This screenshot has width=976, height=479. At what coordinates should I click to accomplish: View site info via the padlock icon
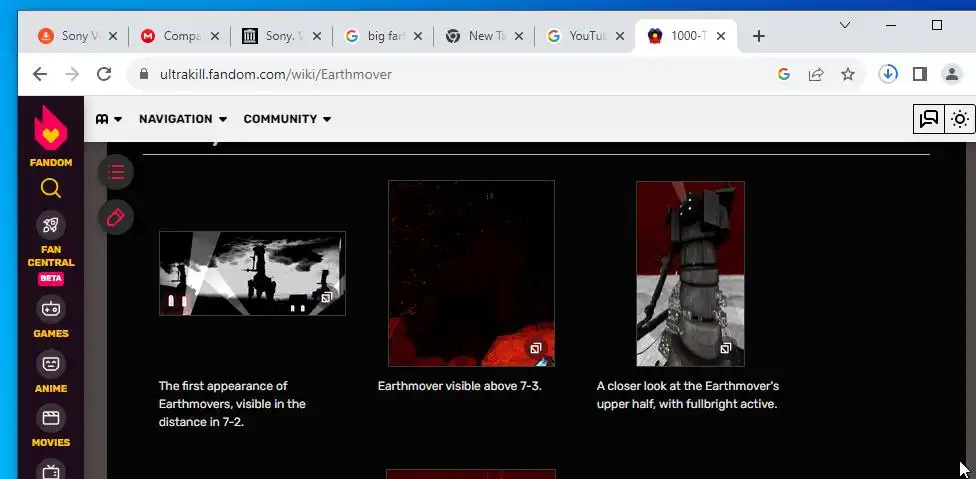click(144, 74)
